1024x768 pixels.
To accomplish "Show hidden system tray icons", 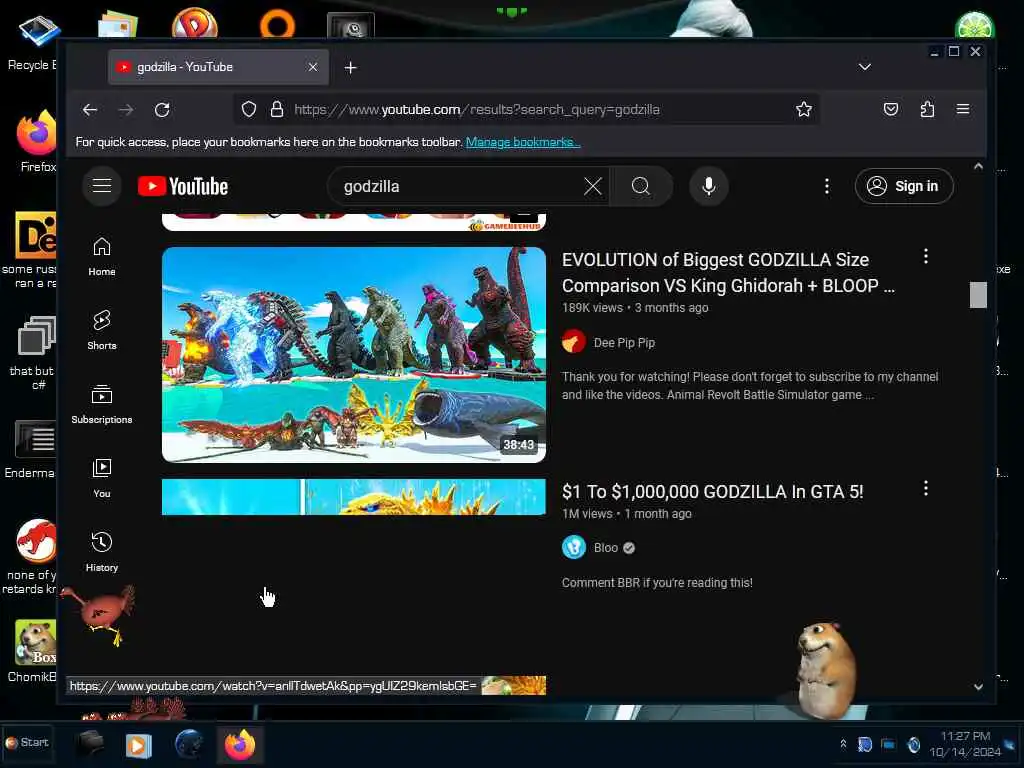I will pyautogui.click(x=843, y=744).
